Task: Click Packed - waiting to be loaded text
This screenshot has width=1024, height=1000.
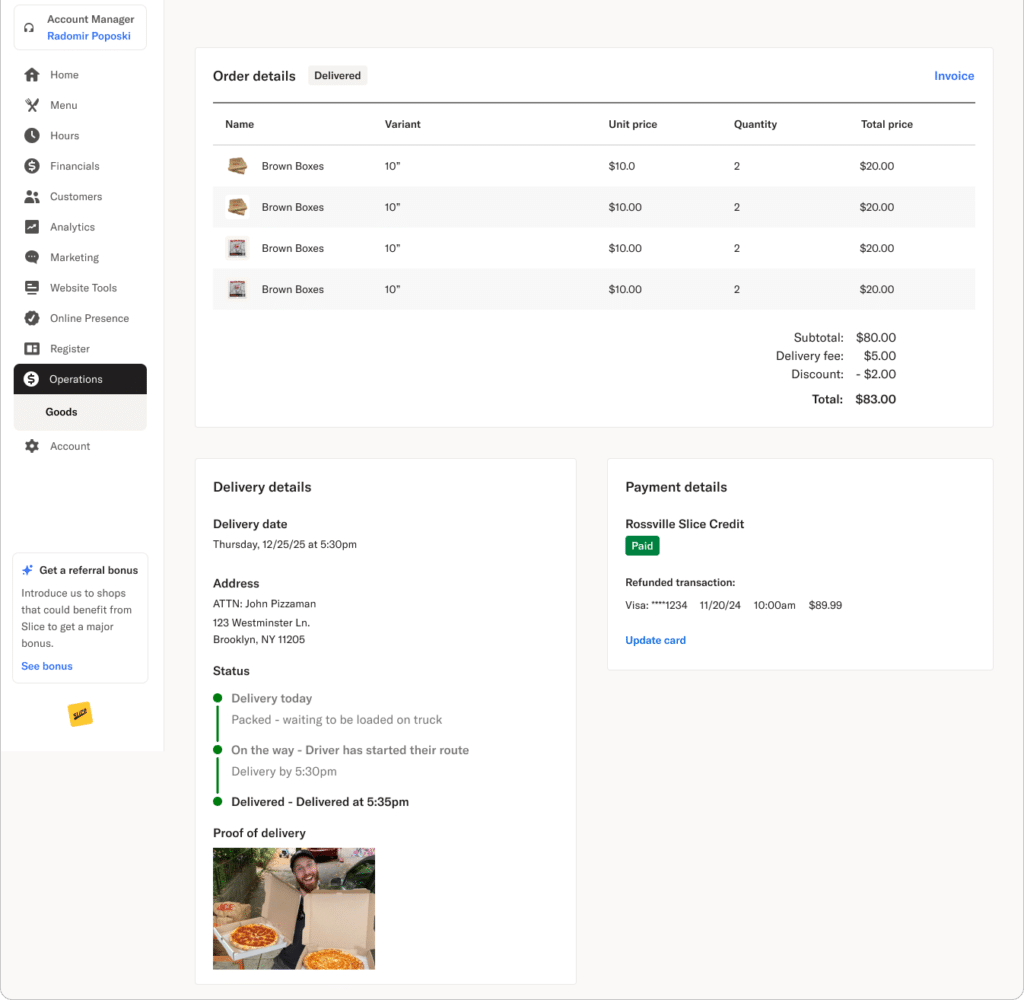Action: click(x=336, y=720)
